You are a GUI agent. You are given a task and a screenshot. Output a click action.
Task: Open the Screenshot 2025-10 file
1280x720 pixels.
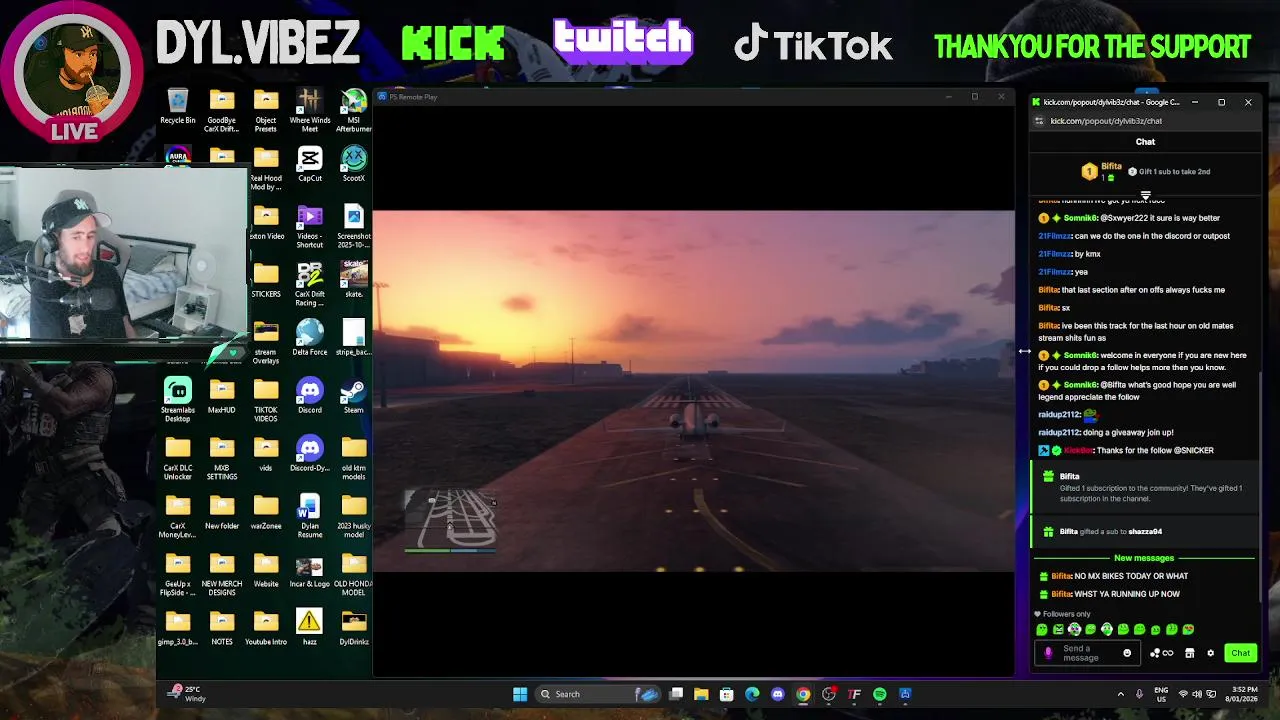pos(354,227)
